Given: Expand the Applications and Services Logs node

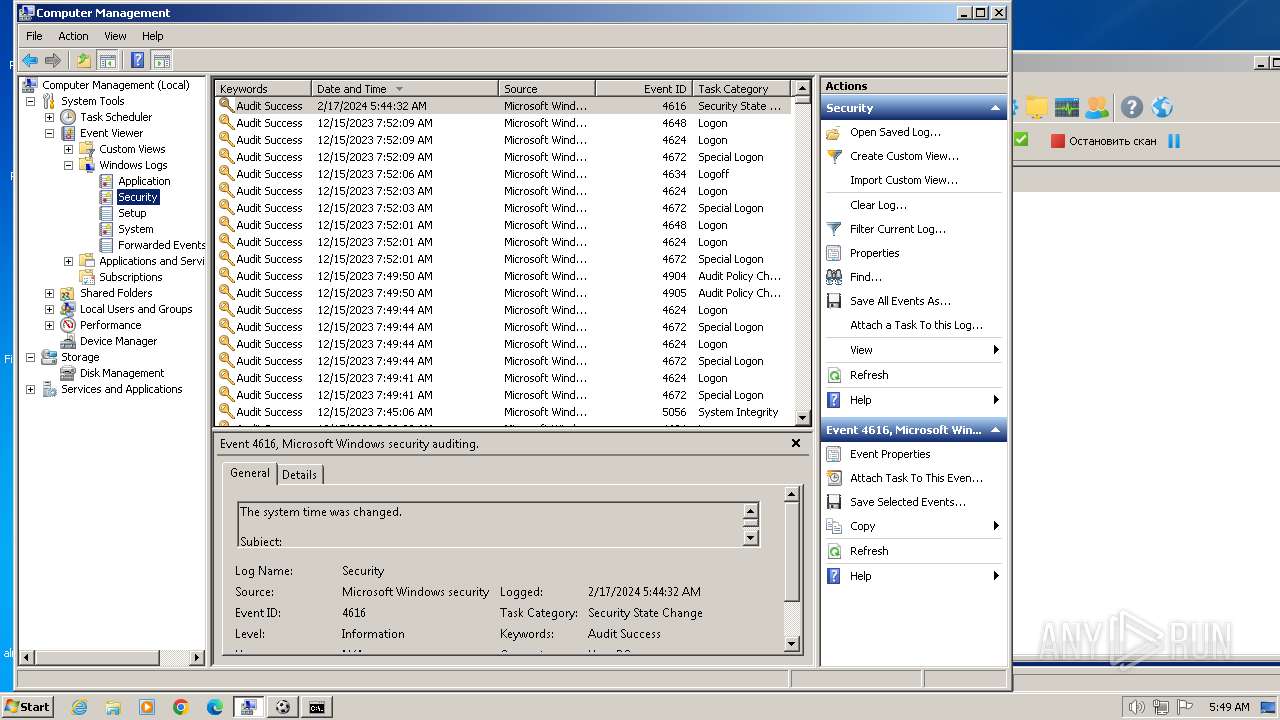Looking at the screenshot, I should [x=69, y=261].
